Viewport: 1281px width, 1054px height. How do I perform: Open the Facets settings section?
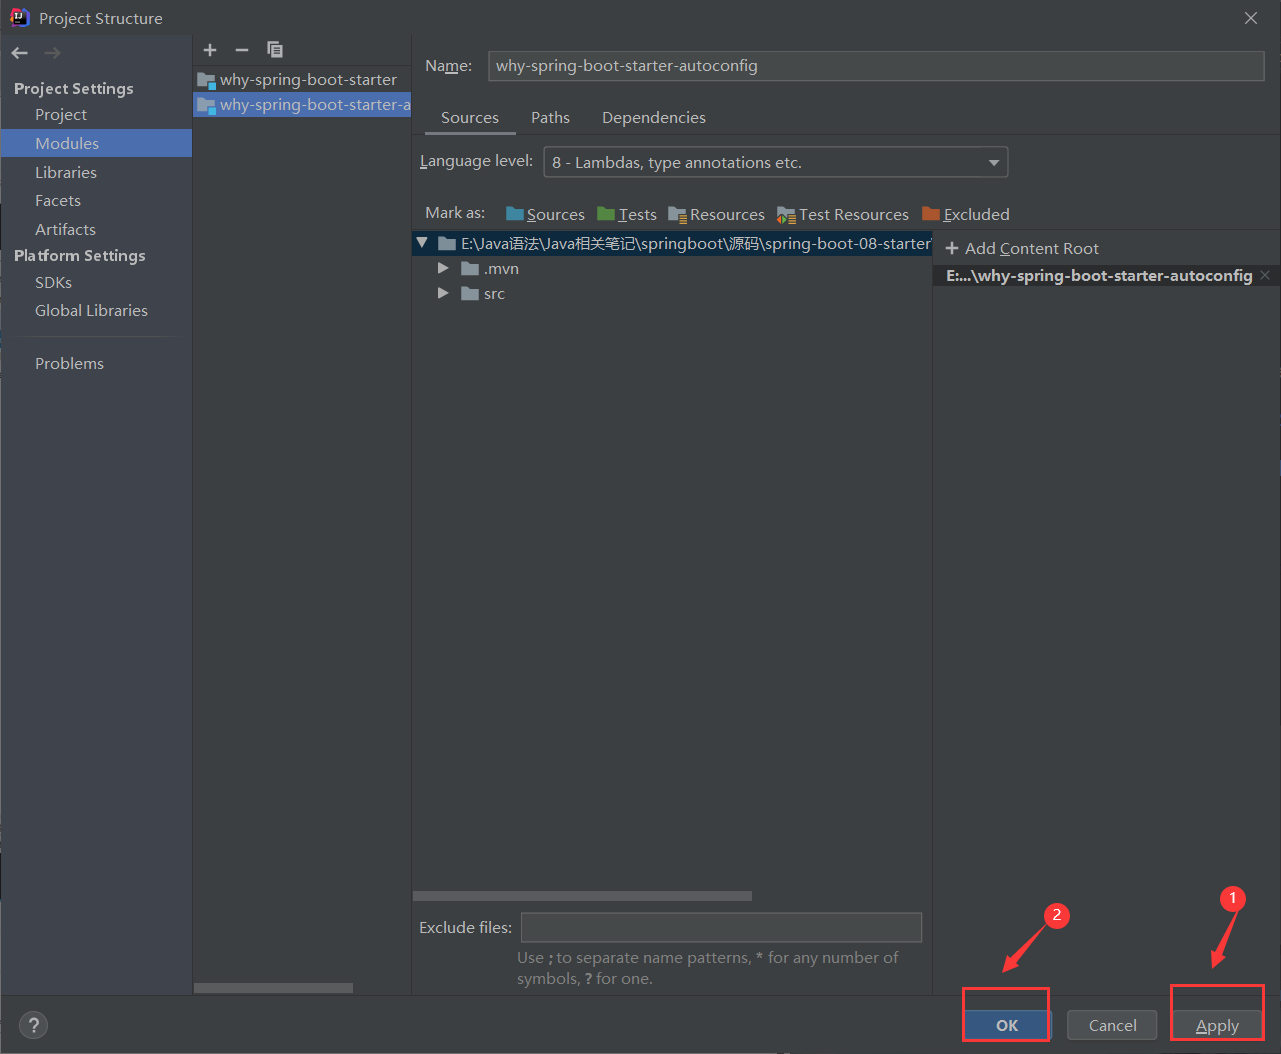click(x=58, y=201)
